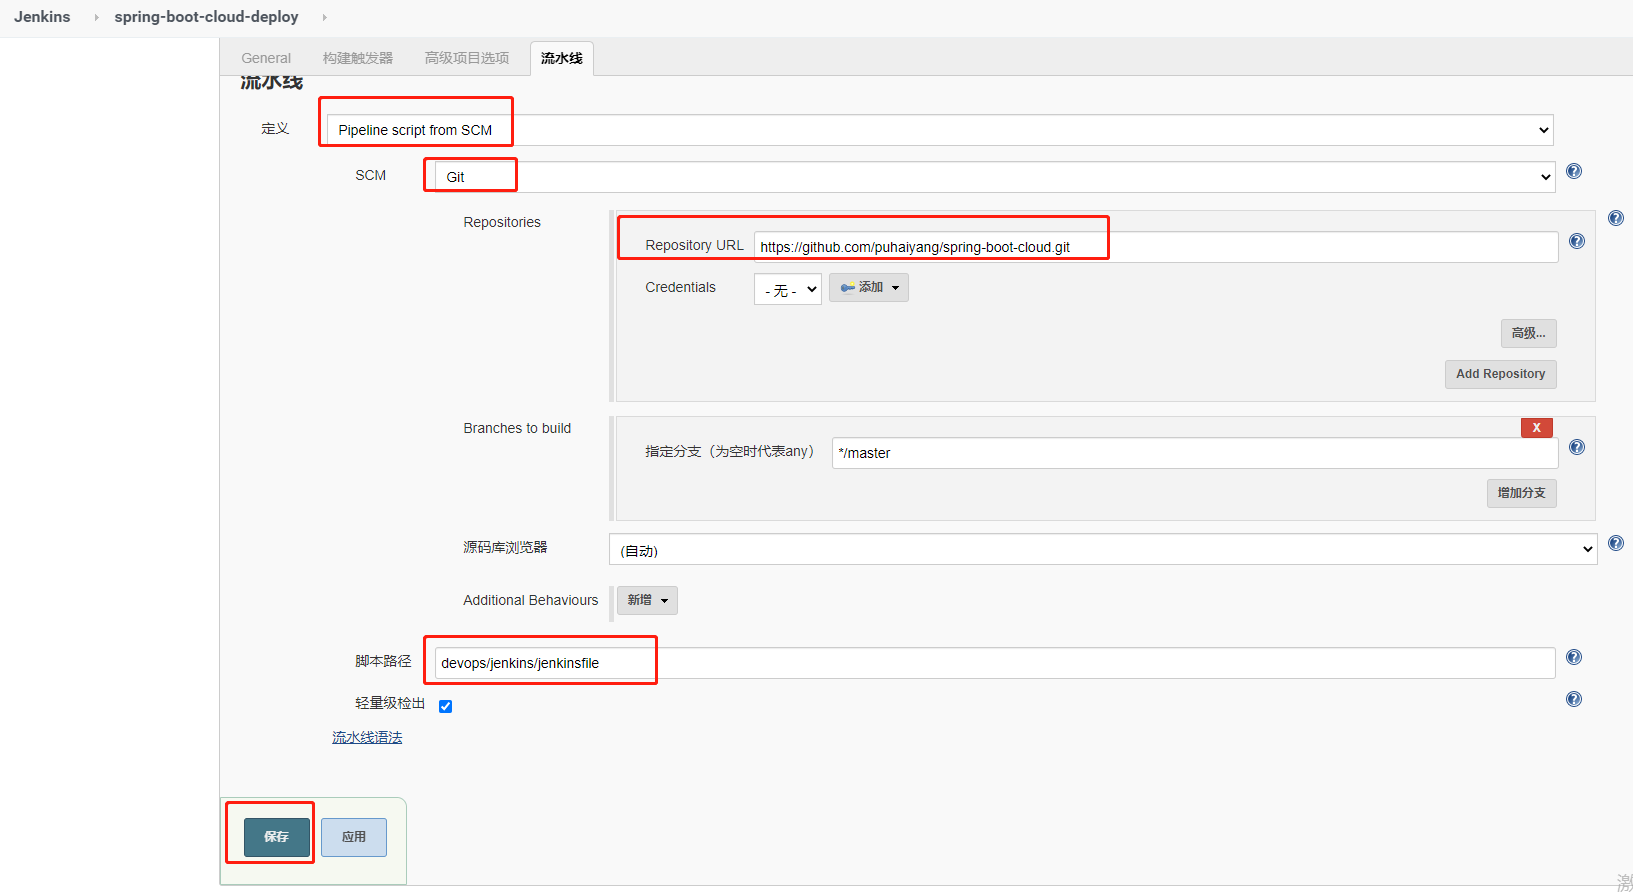
Task: Toggle the lightweight checkout checkbox
Action: (446, 706)
